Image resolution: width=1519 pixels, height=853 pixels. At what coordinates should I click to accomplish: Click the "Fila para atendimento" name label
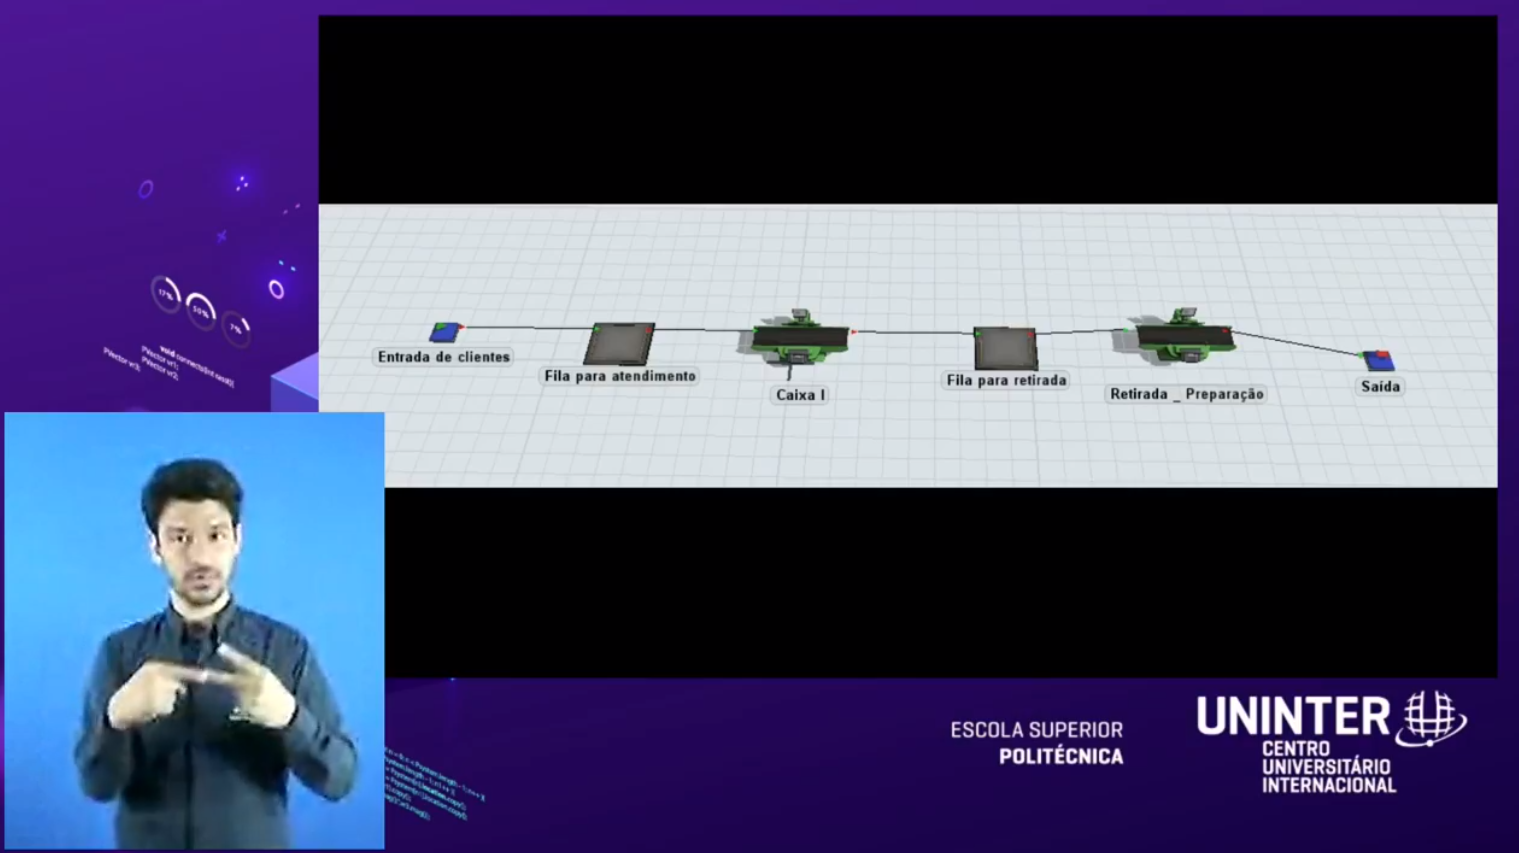(620, 376)
